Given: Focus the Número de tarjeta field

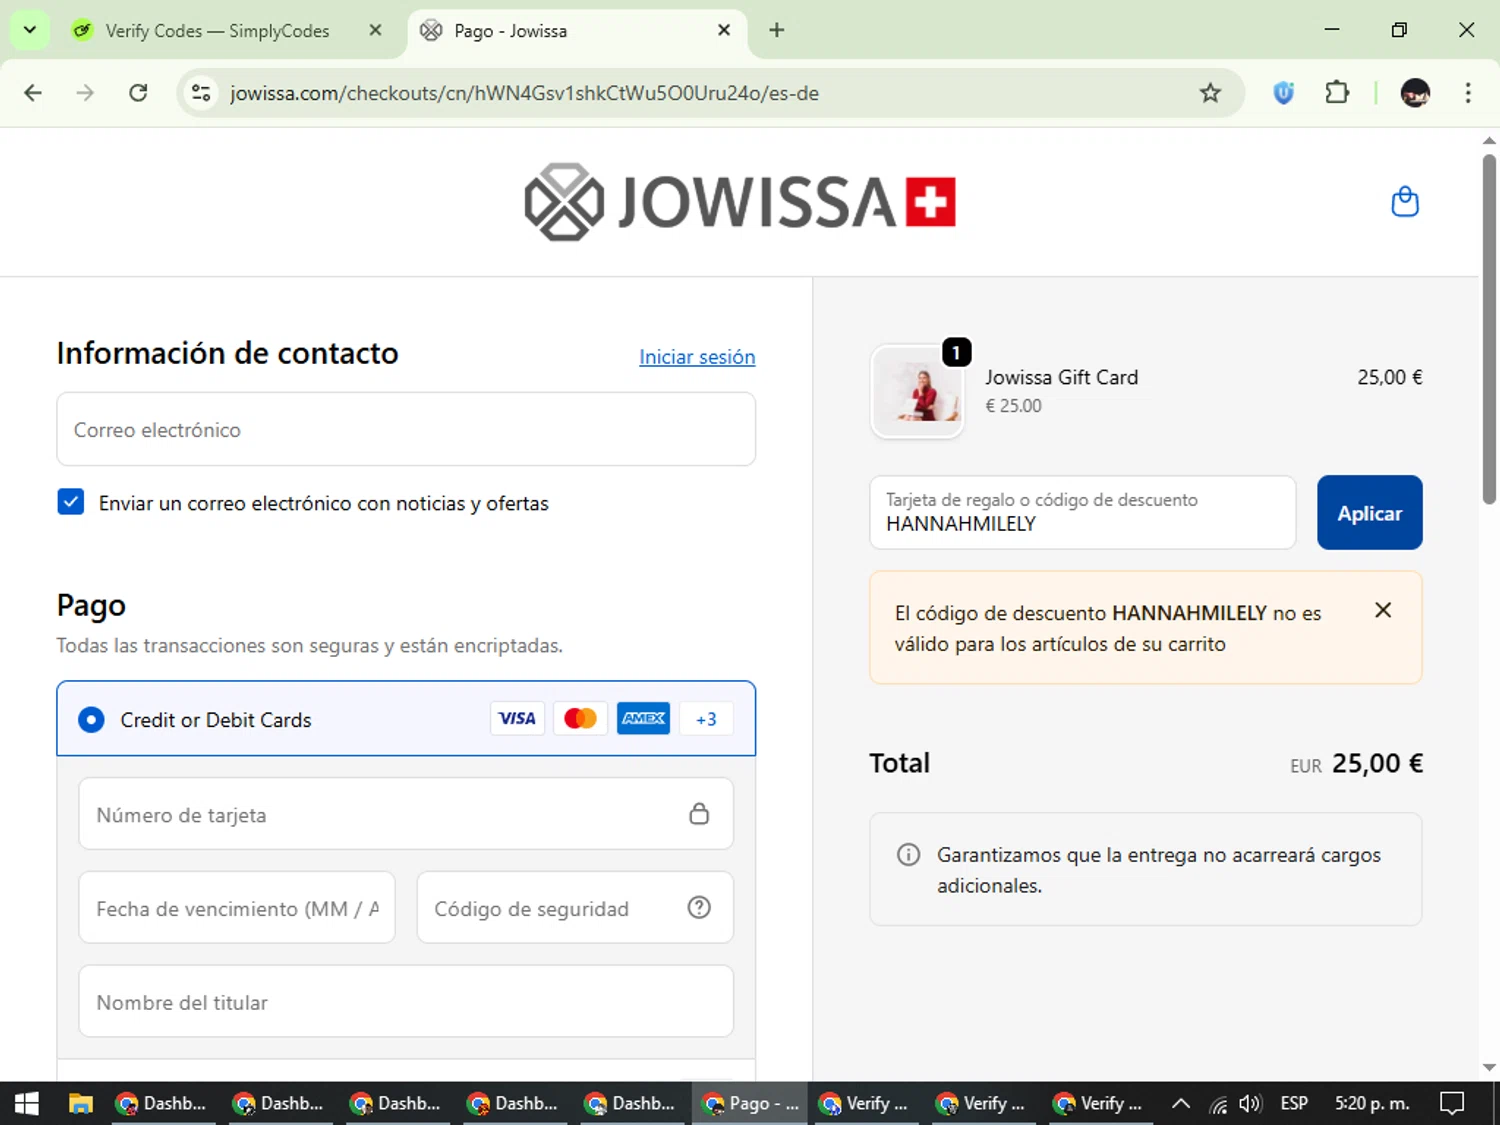Looking at the screenshot, I should pyautogui.click(x=406, y=814).
